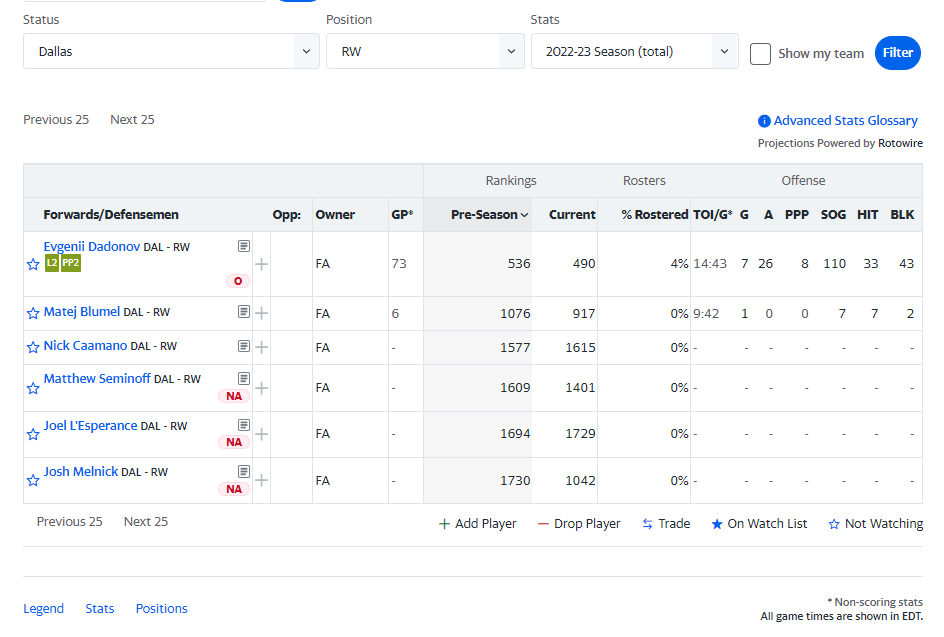This screenshot has width=944, height=637.
Task: Open Joel L'Esperance player page
Action: (x=90, y=426)
